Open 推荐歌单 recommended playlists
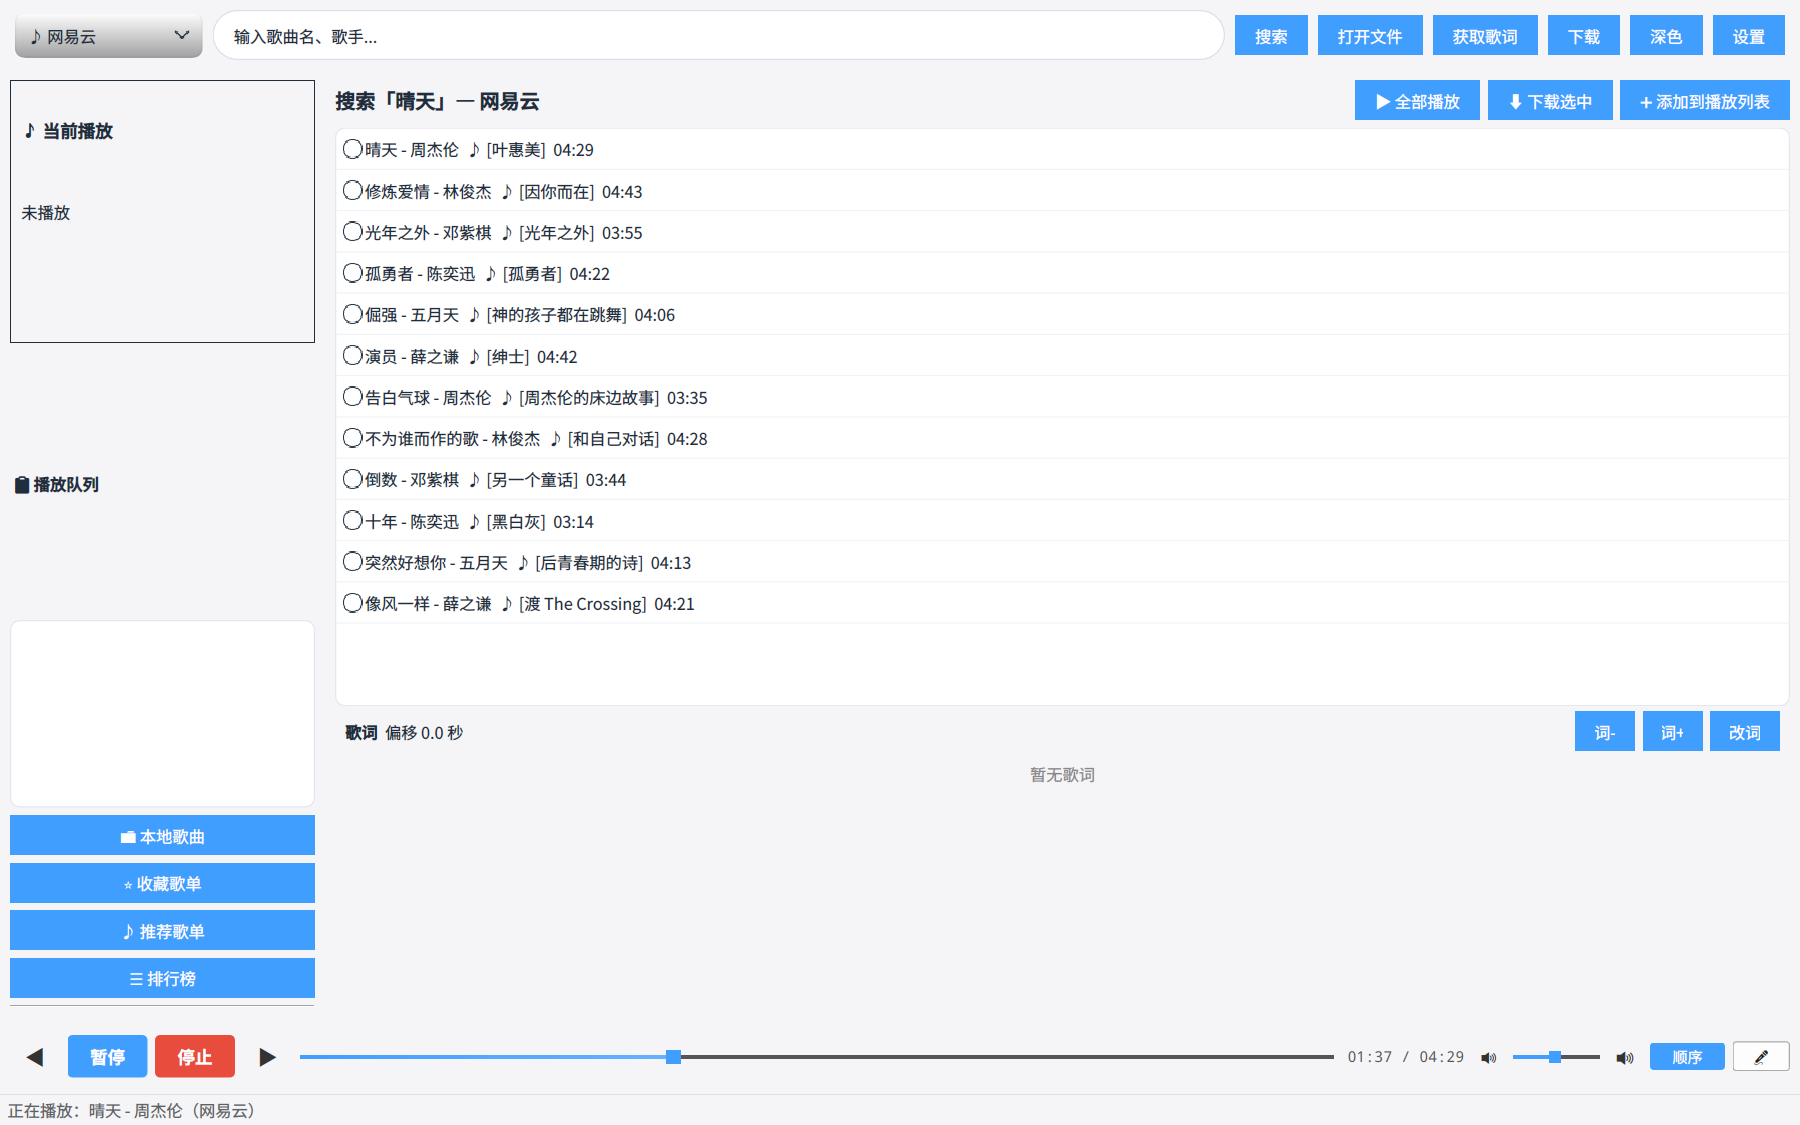The image size is (1800, 1125). click(162, 931)
